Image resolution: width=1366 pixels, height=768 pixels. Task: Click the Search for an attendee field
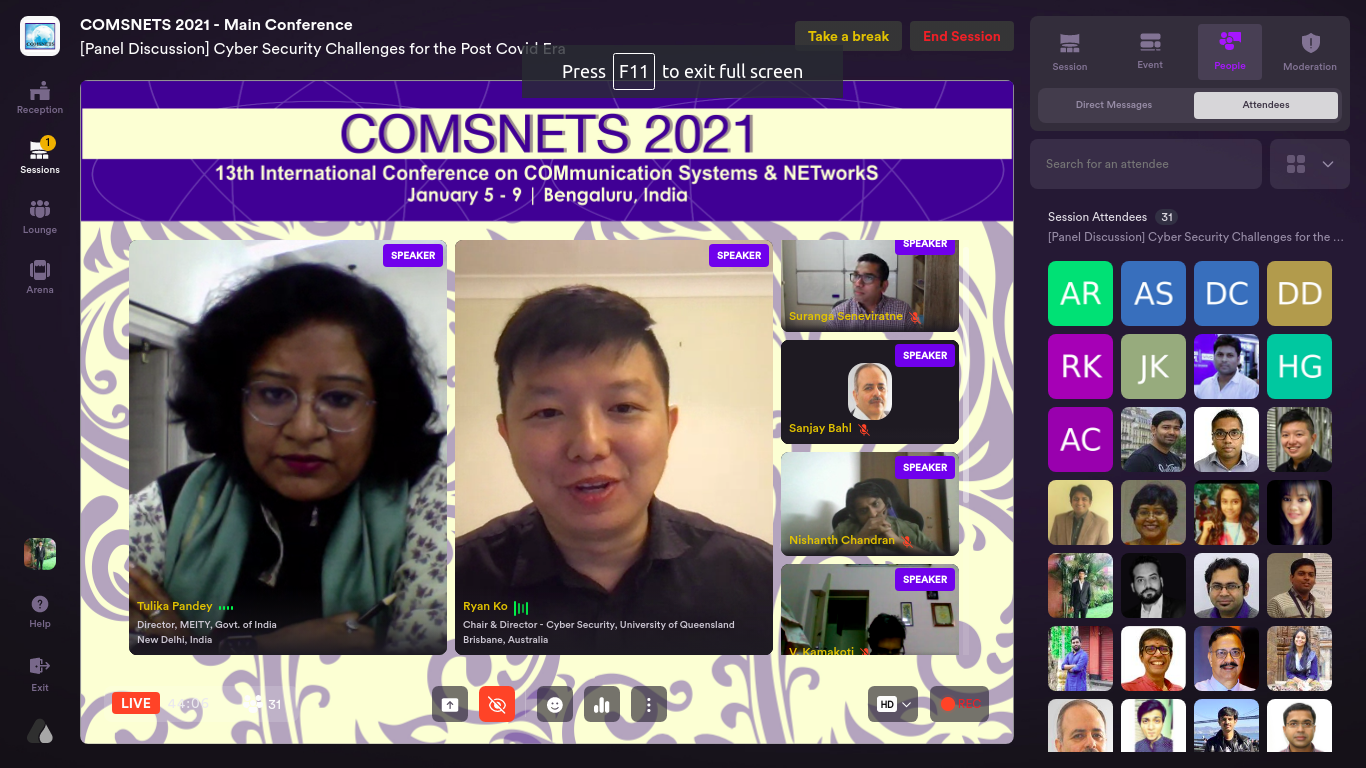click(x=1145, y=164)
